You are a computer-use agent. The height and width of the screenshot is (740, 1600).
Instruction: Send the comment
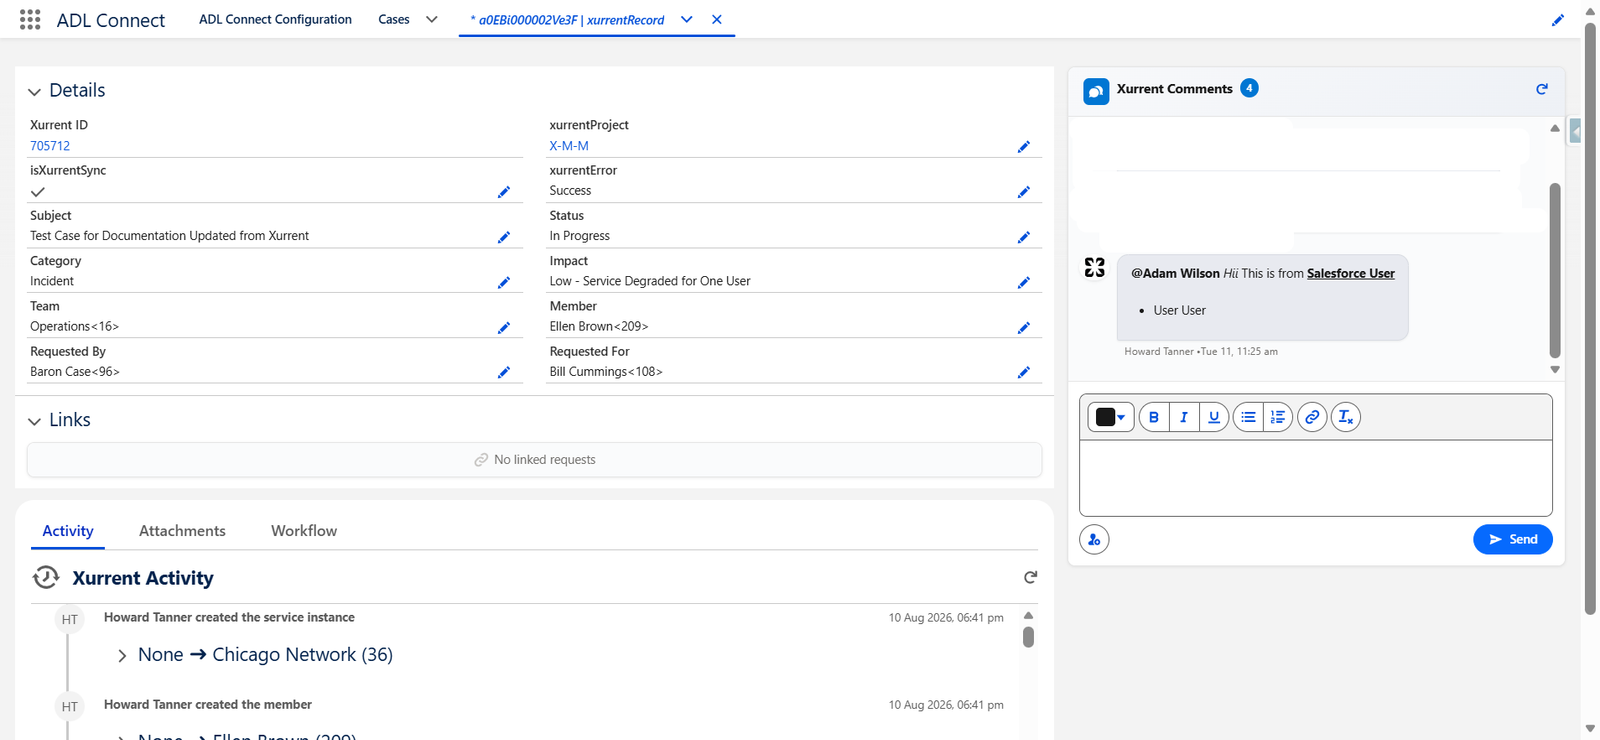click(x=1512, y=539)
